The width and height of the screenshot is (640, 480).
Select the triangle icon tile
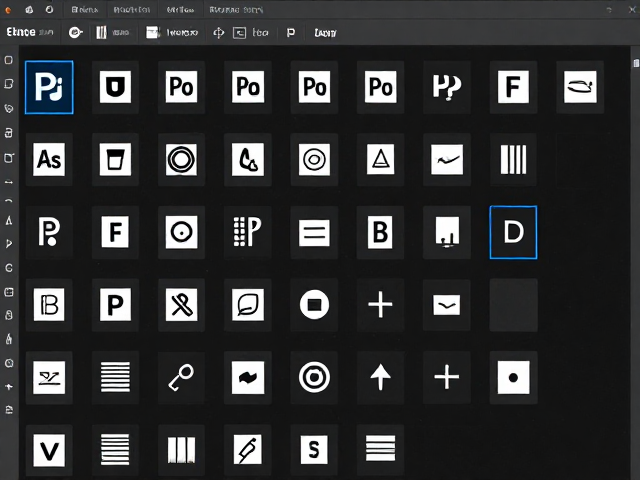pos(380,160)
